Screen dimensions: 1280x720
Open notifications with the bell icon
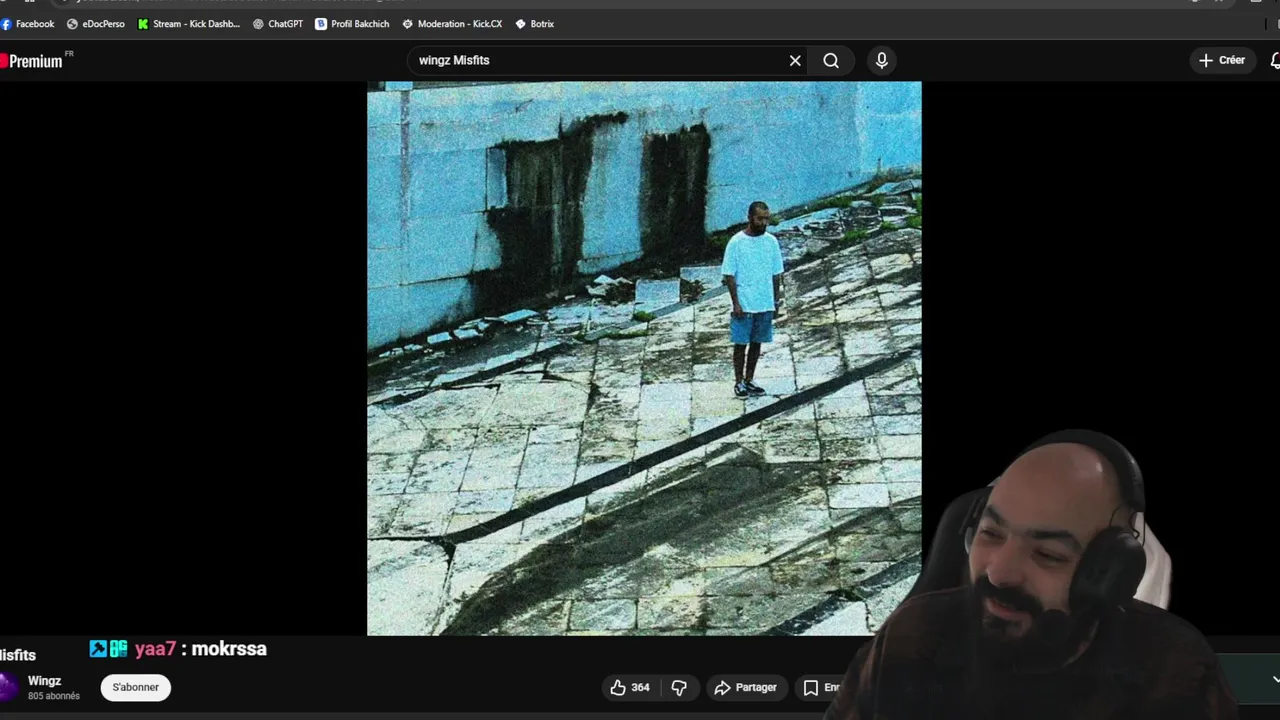pos(1274,61)
